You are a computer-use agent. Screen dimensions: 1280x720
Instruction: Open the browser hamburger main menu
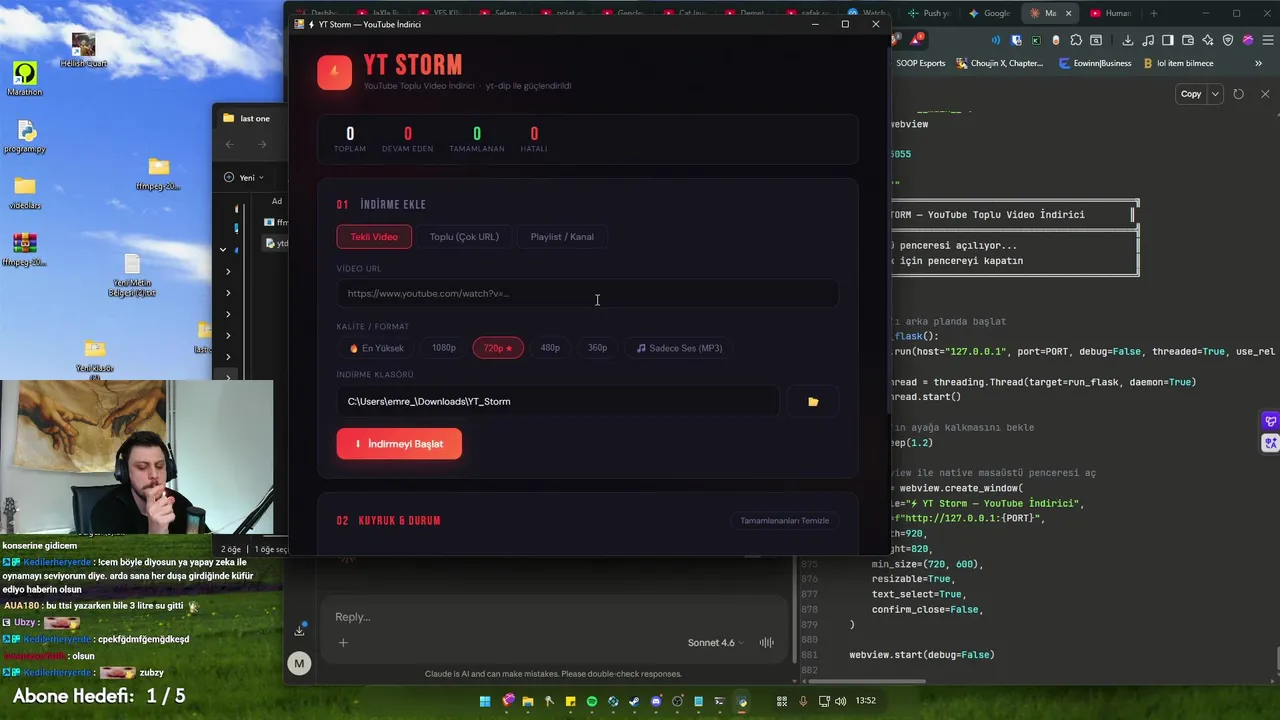1268,40
